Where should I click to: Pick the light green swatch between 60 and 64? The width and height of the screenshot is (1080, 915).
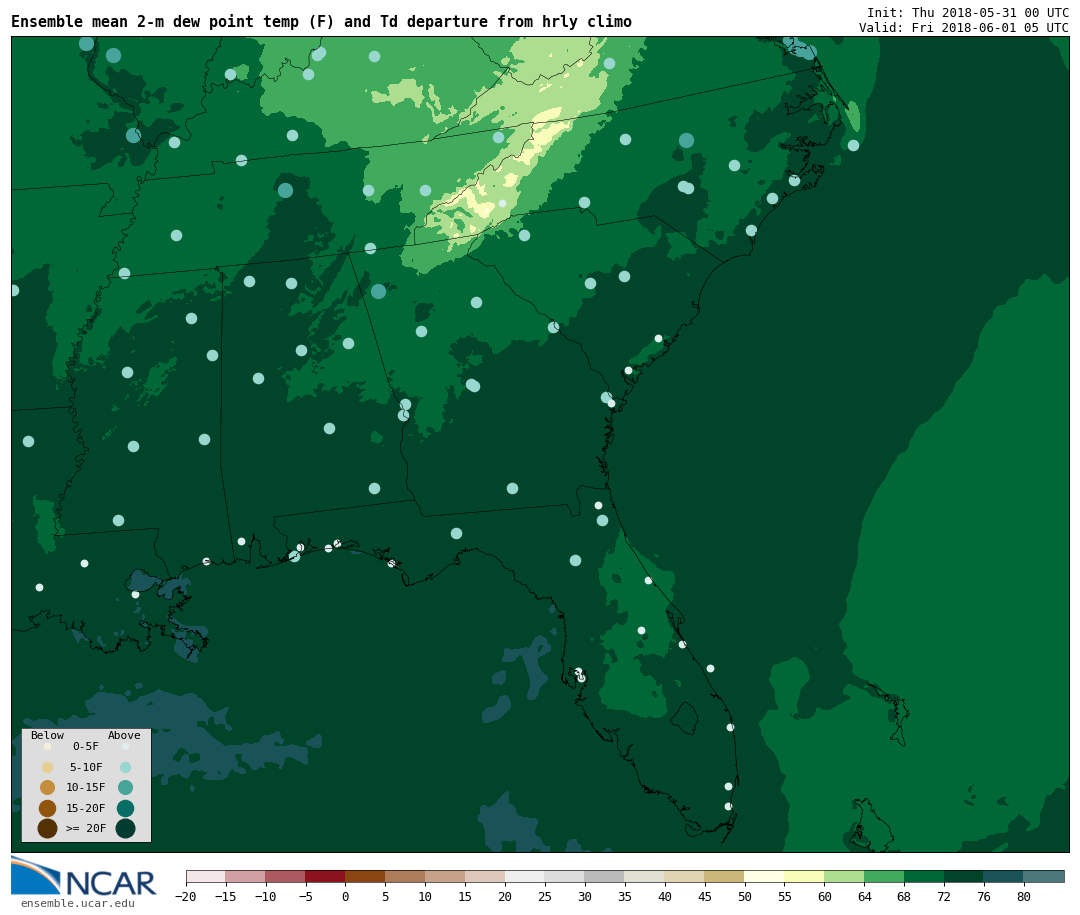(x=844, y=876)
